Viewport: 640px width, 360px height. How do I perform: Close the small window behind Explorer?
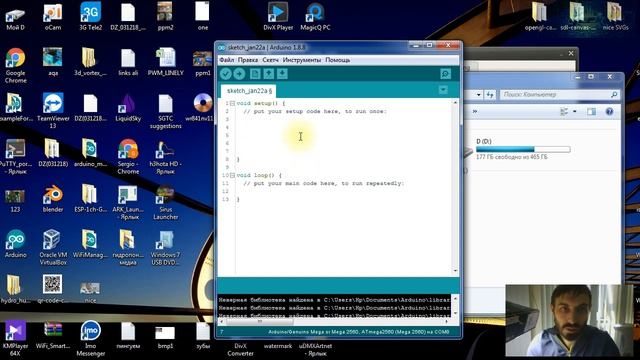pyautogui.click(x=571, y=53)
